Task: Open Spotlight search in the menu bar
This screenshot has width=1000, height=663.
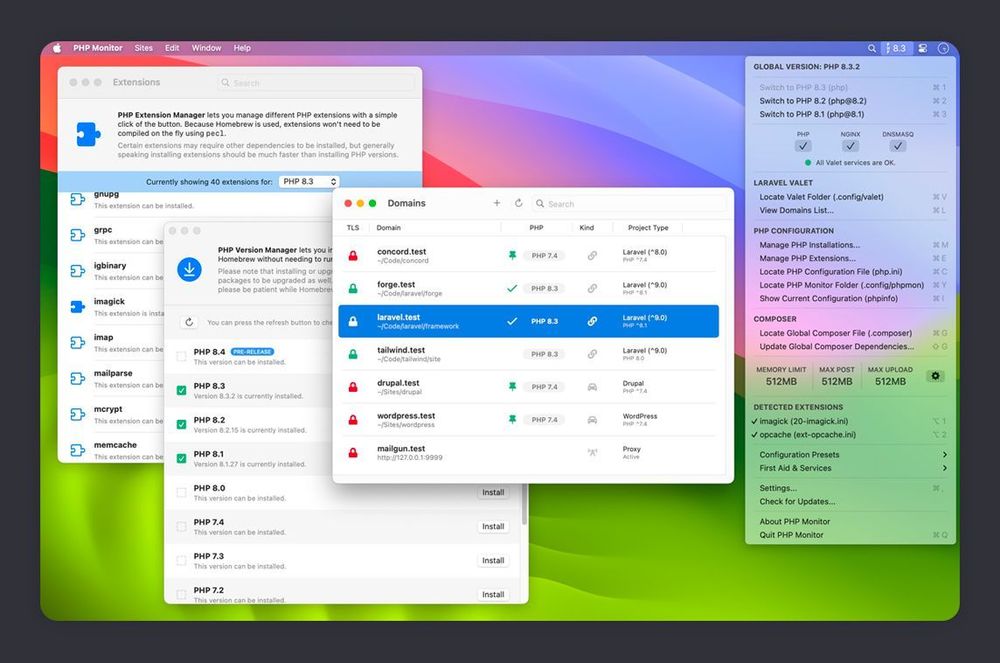Action: point(871,48)
